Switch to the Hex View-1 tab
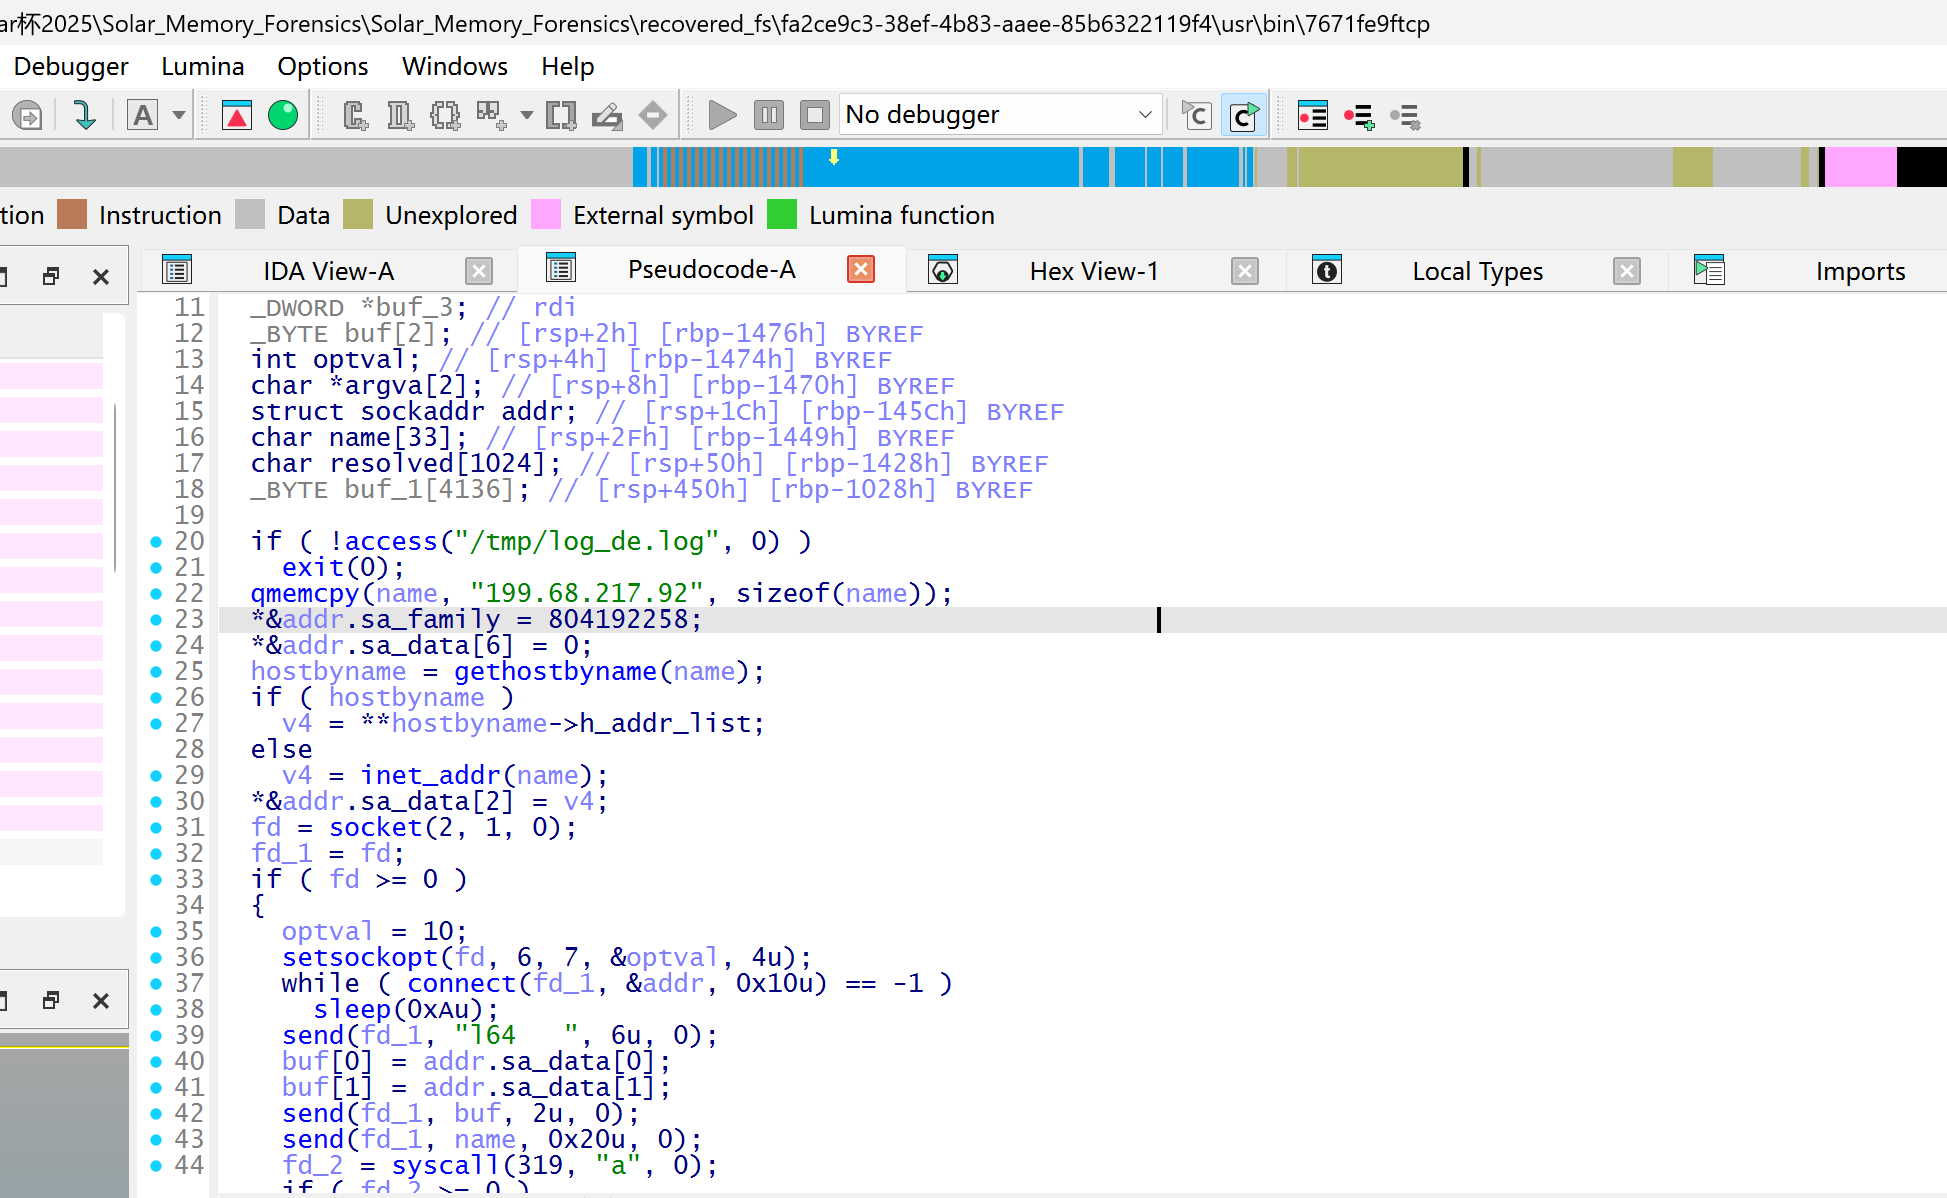The height and width of the screenshot is (1198, 1947). pyautogui.click(x=1093, y=271)
